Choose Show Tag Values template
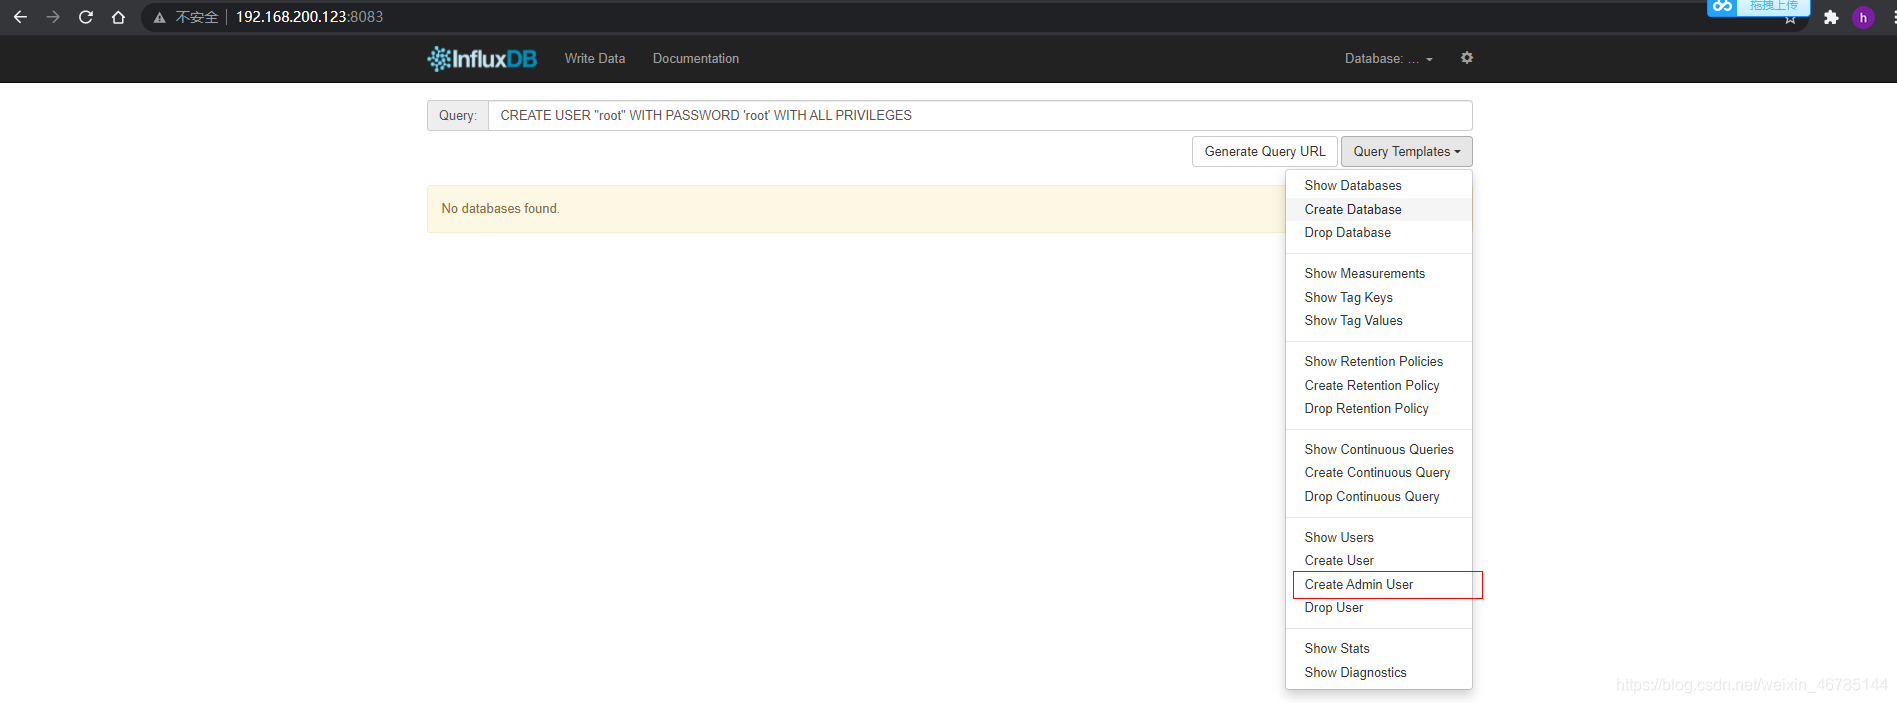 1378,321
